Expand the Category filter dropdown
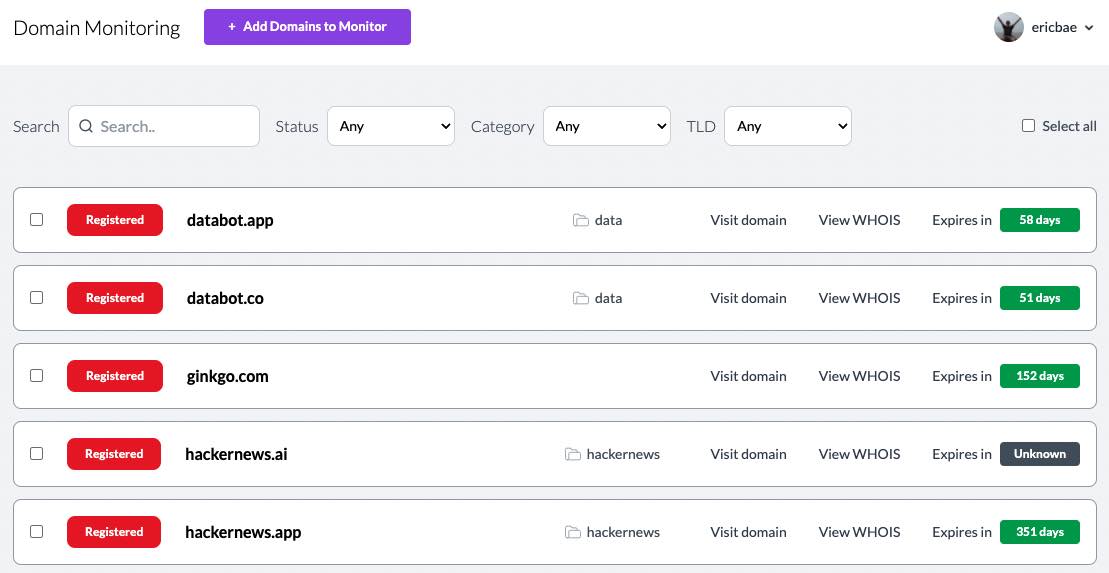Image resolution: width=1109 pixels, height=573 pixels. click(x=607, y=126)
